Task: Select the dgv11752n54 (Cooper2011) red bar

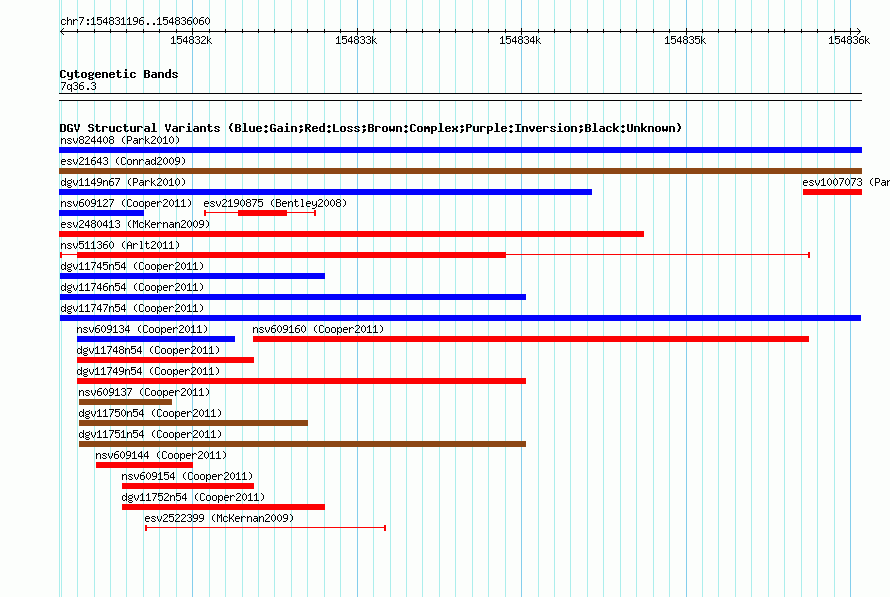Action: tap(224, 507)
